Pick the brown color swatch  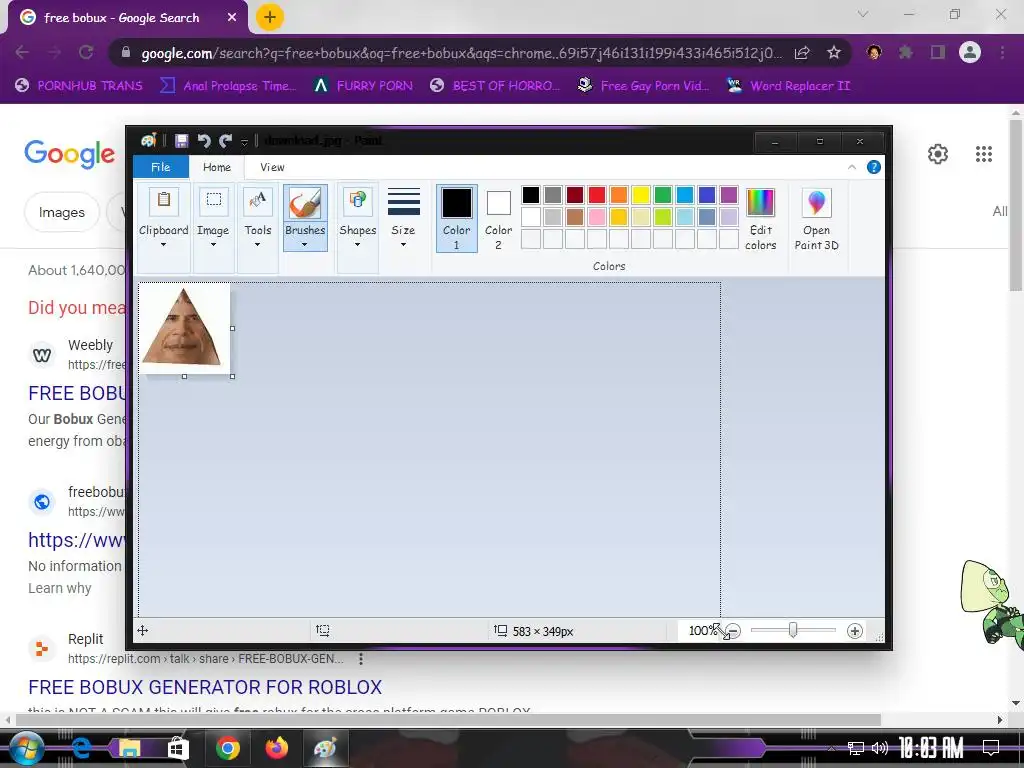point(575,217)
